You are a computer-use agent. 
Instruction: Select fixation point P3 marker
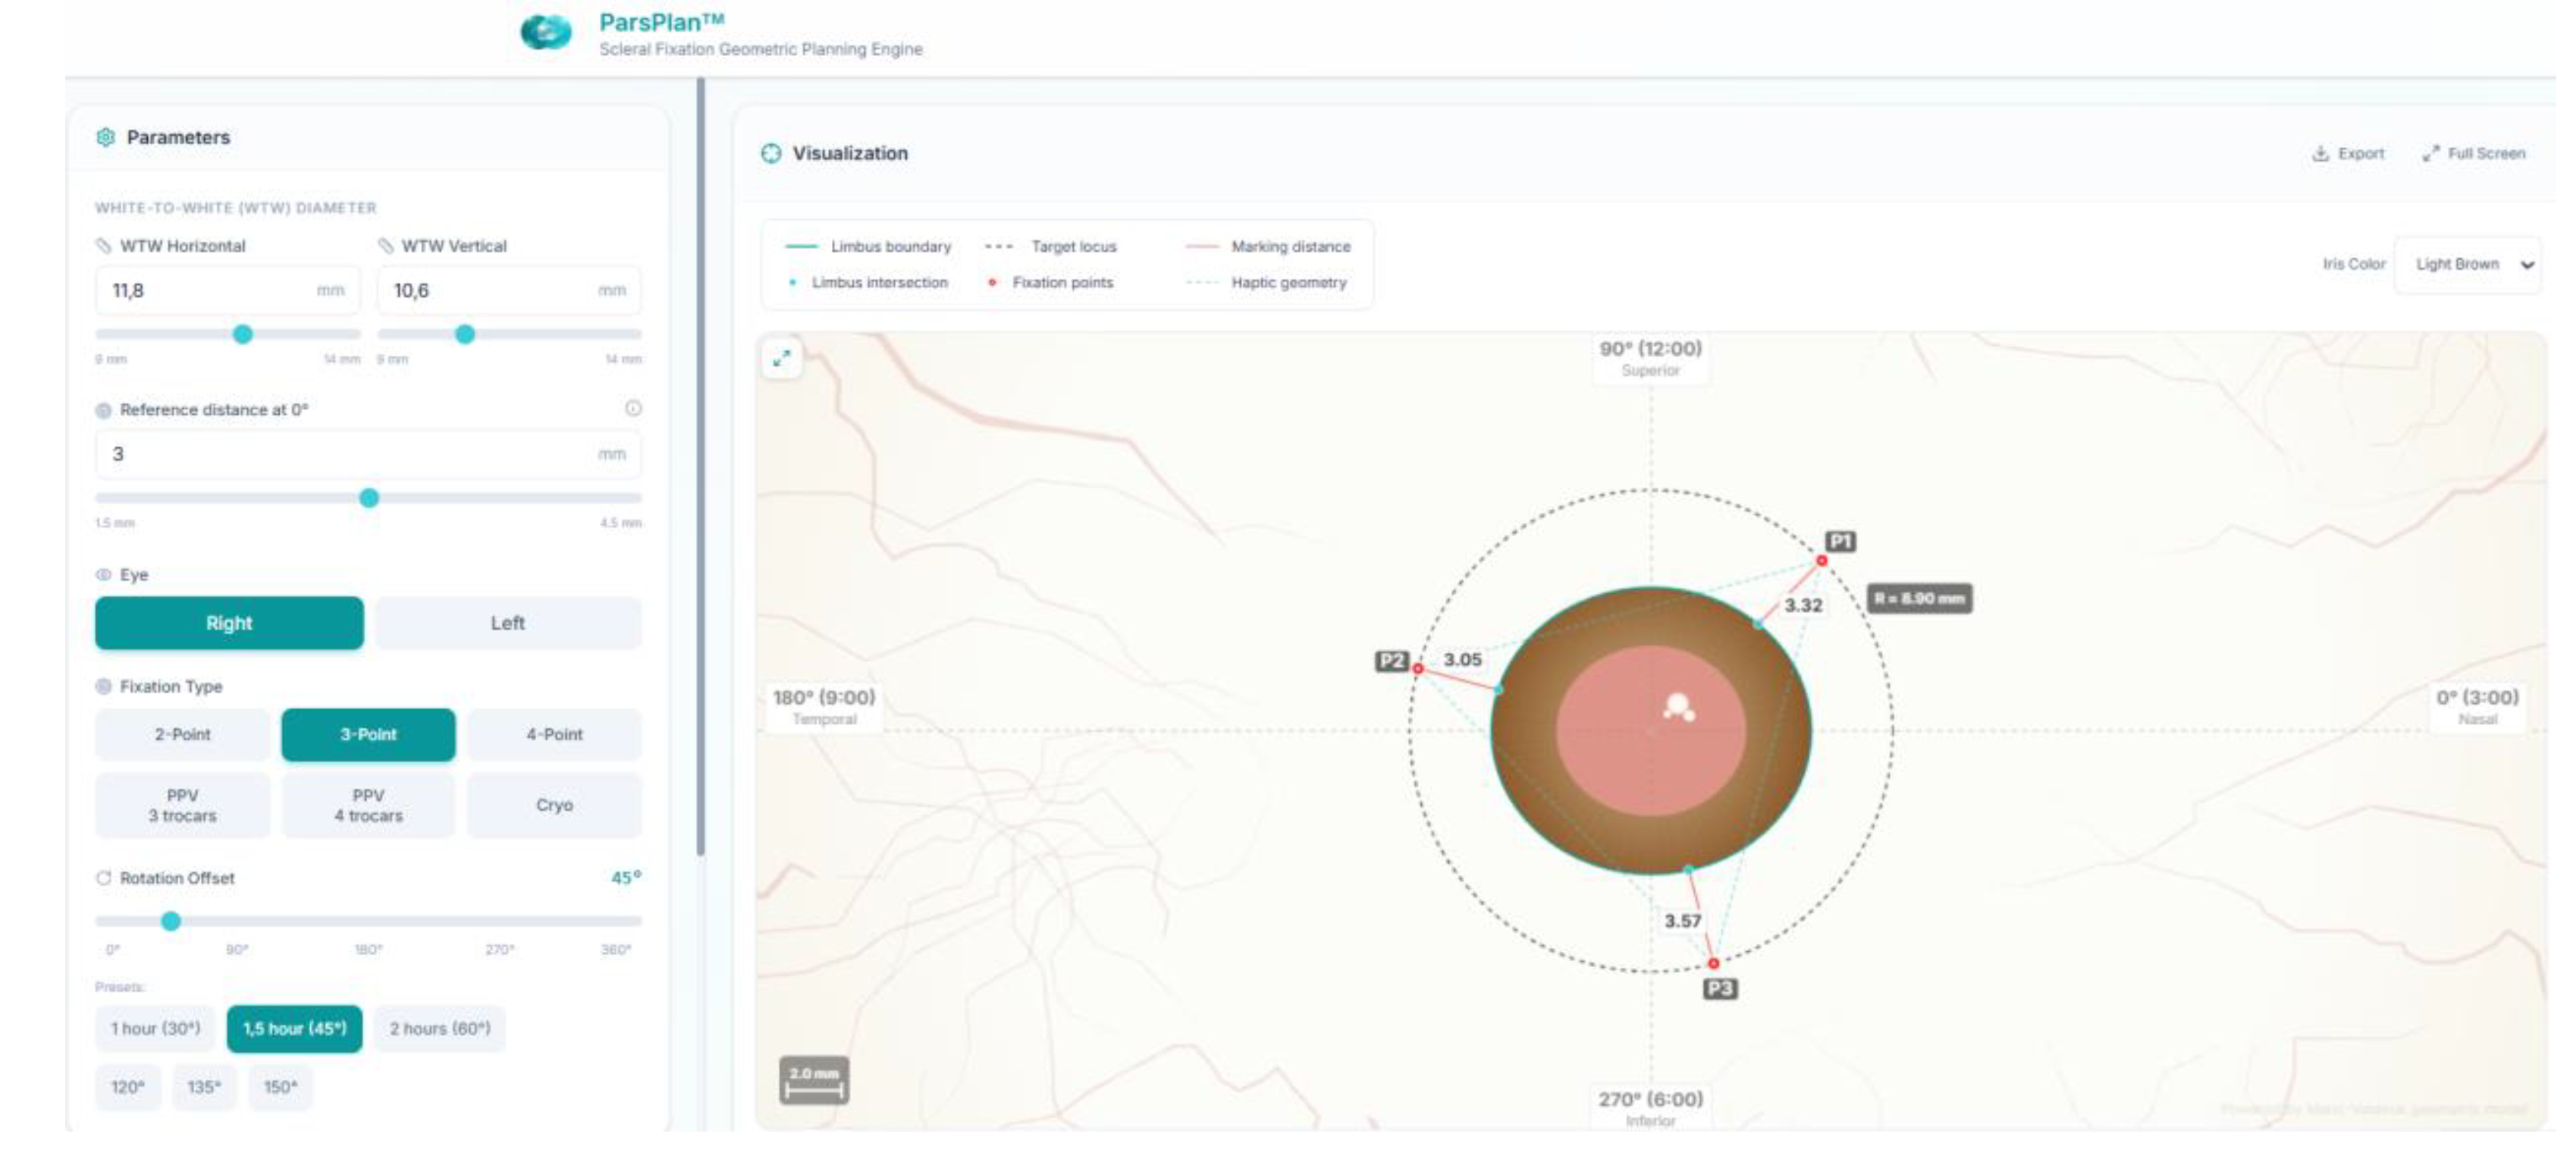1713,964
